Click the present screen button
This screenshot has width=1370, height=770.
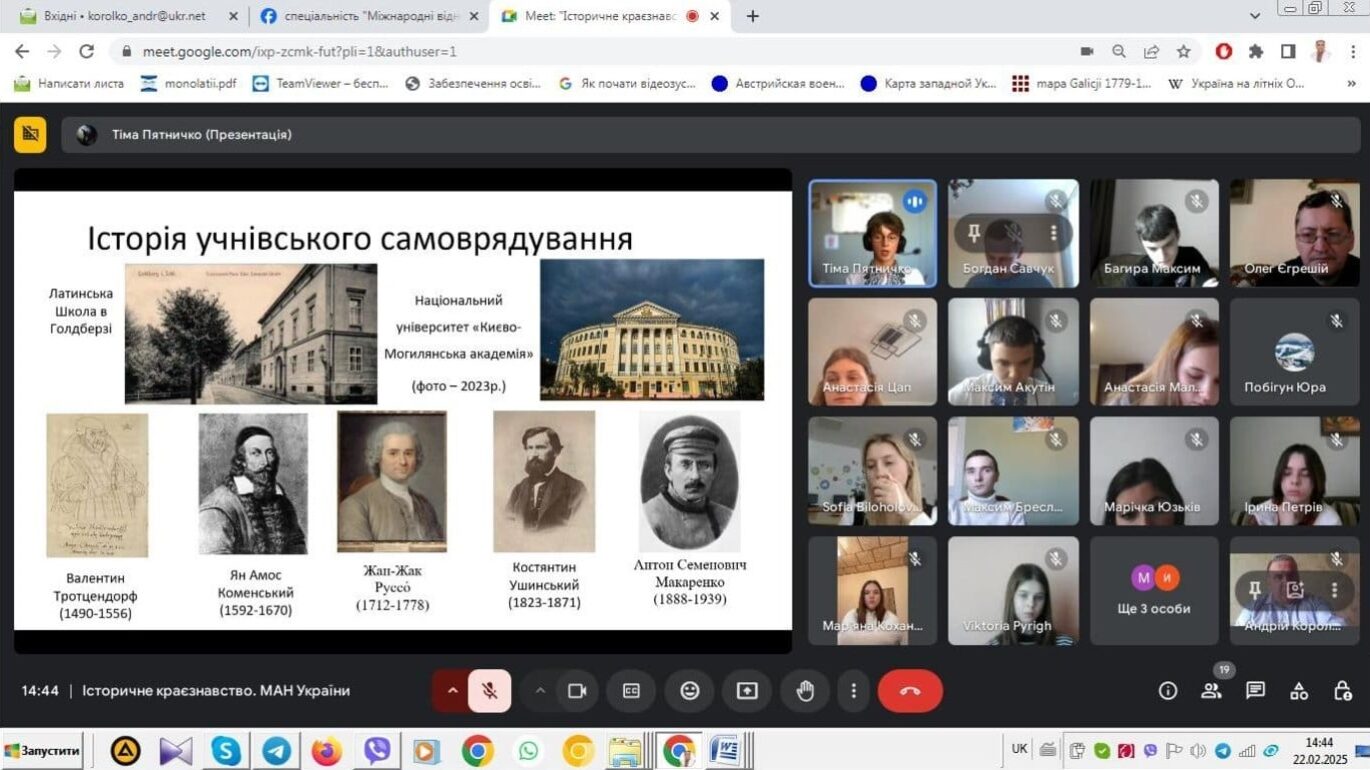(x=747, y=691)
